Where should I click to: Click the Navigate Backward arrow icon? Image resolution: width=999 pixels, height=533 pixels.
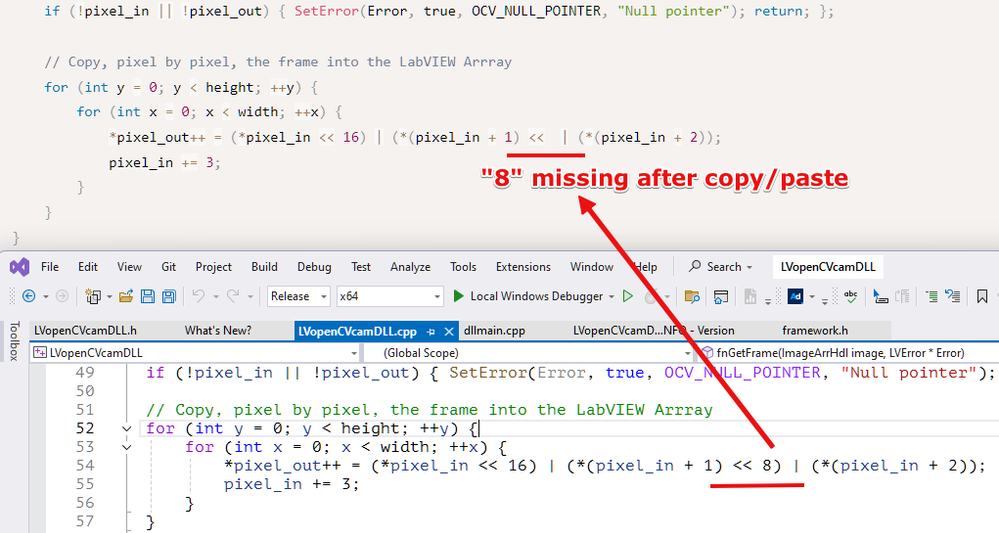click(x=28, y=296)
